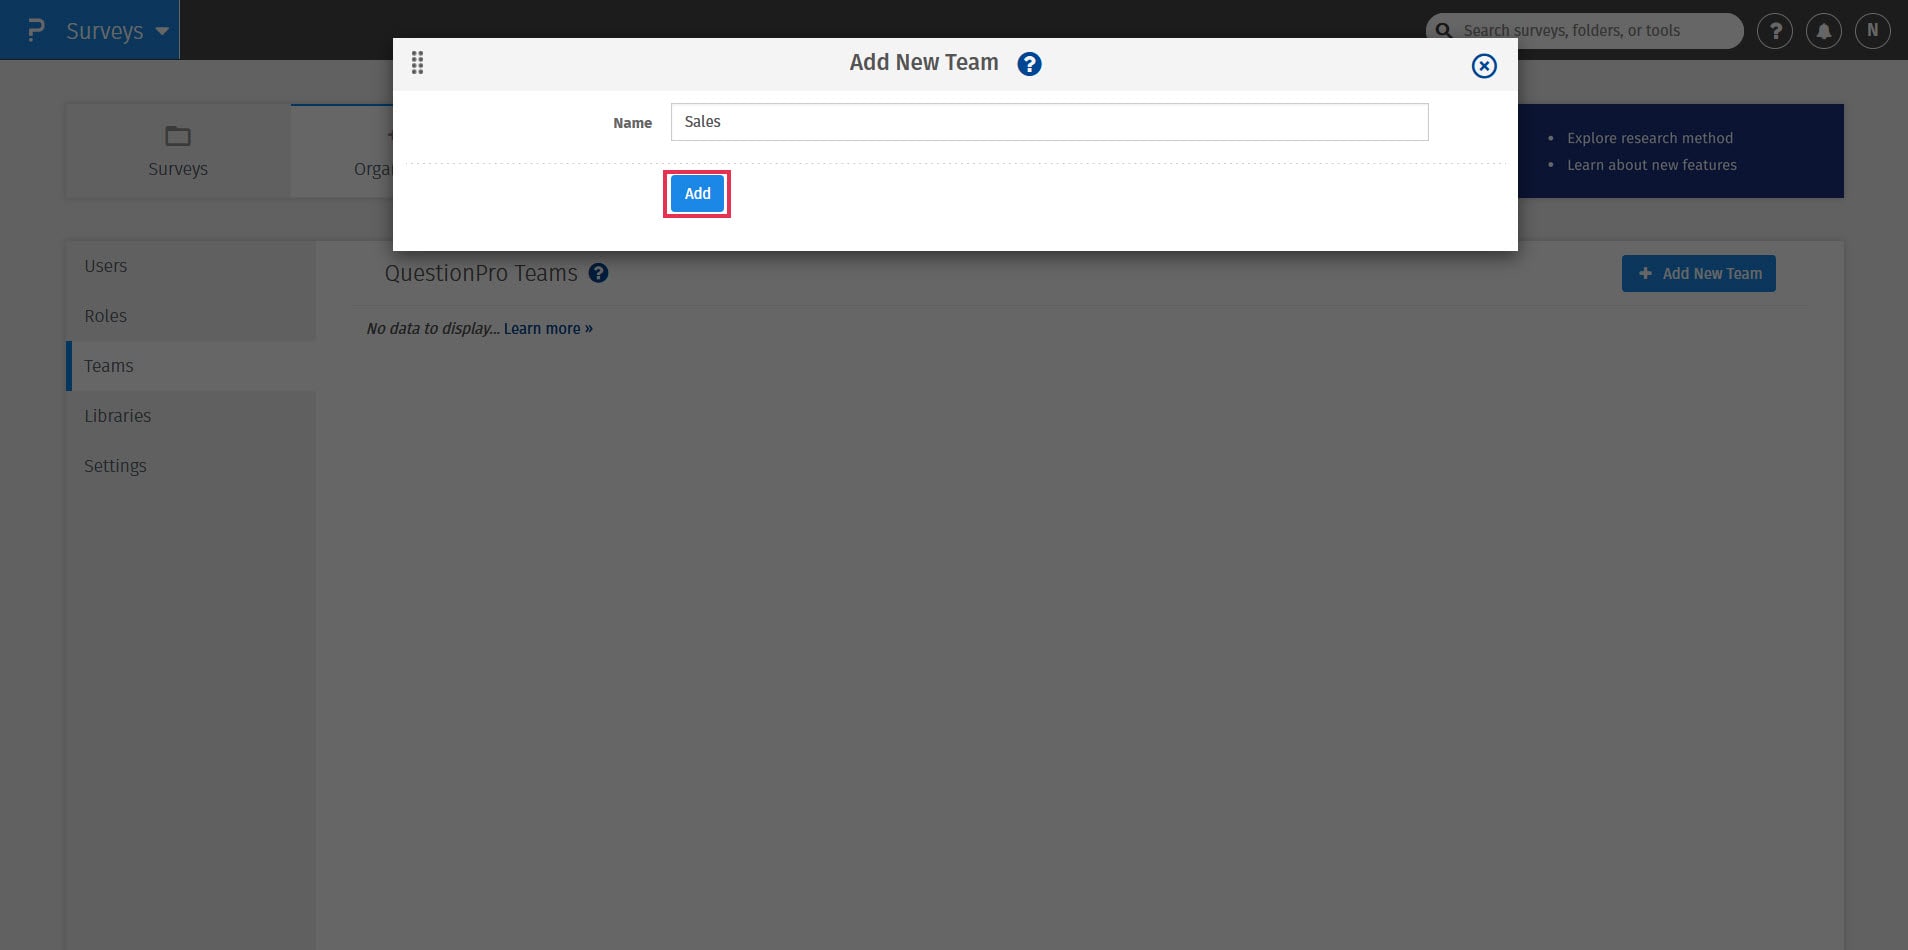Close the Add New Team dialog

click(1484, 66)
